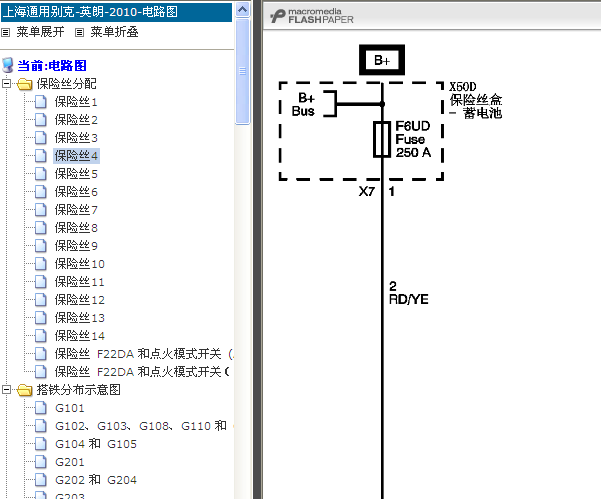This screenshot has height=499, width=601.
Task: Click 菜单展开 to expand all menus
Action: point(40,32)
